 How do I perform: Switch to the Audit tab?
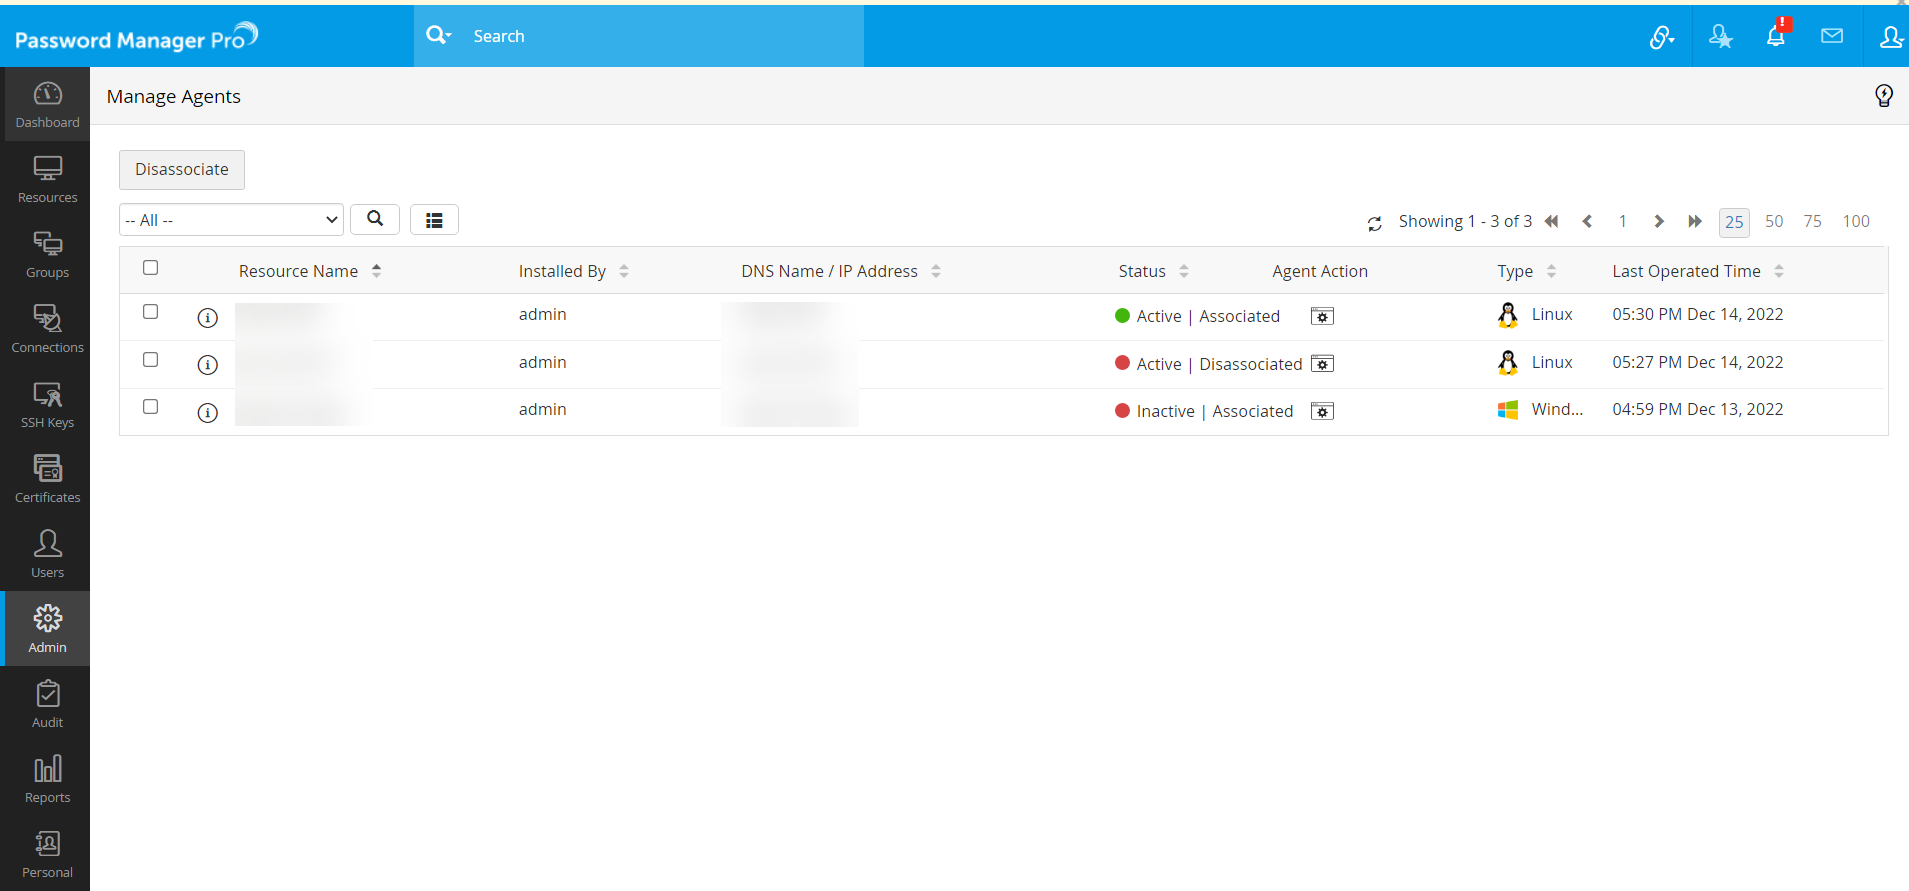click(x=47, y=704)
